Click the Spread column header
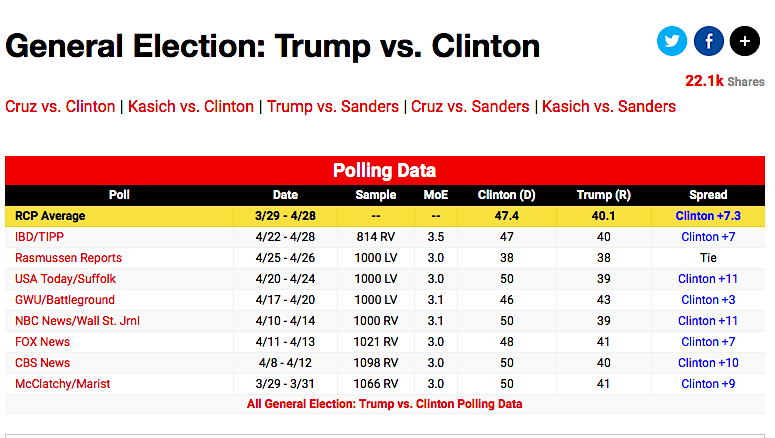Screen dimensions: 775x438 (708, 195)
